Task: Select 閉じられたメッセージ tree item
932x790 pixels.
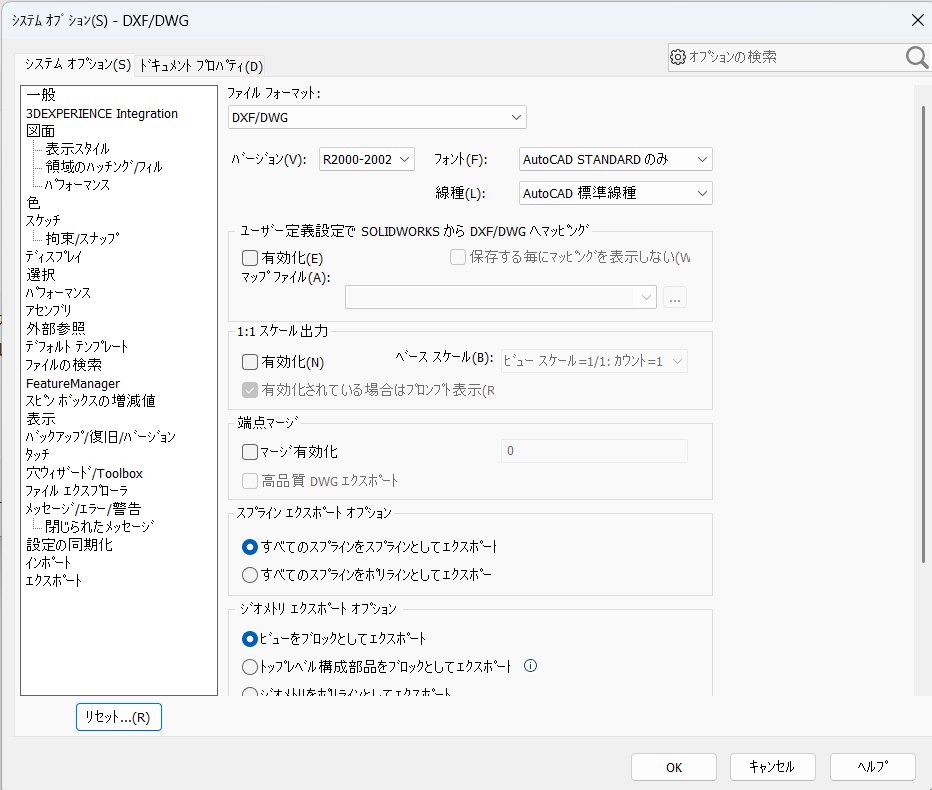Action: coord(99,527)
